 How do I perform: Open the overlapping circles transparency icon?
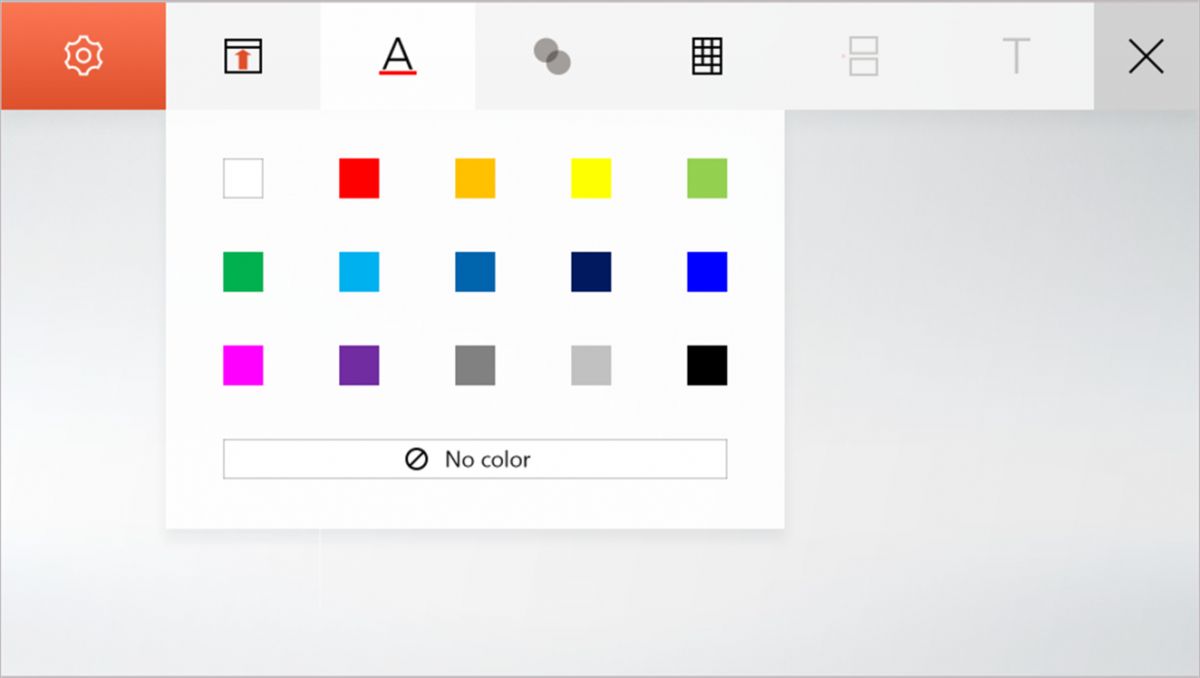(x=551, y=56)
